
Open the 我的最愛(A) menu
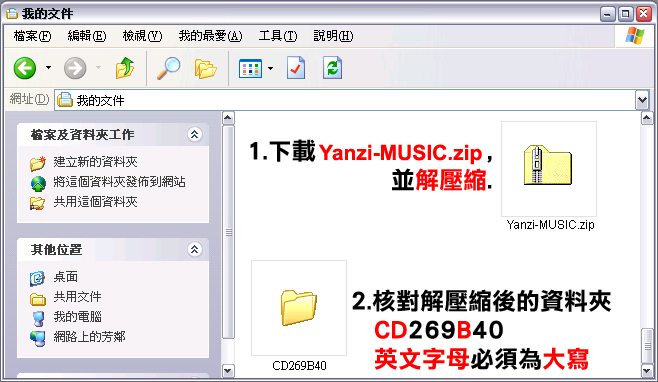[210, 36]
